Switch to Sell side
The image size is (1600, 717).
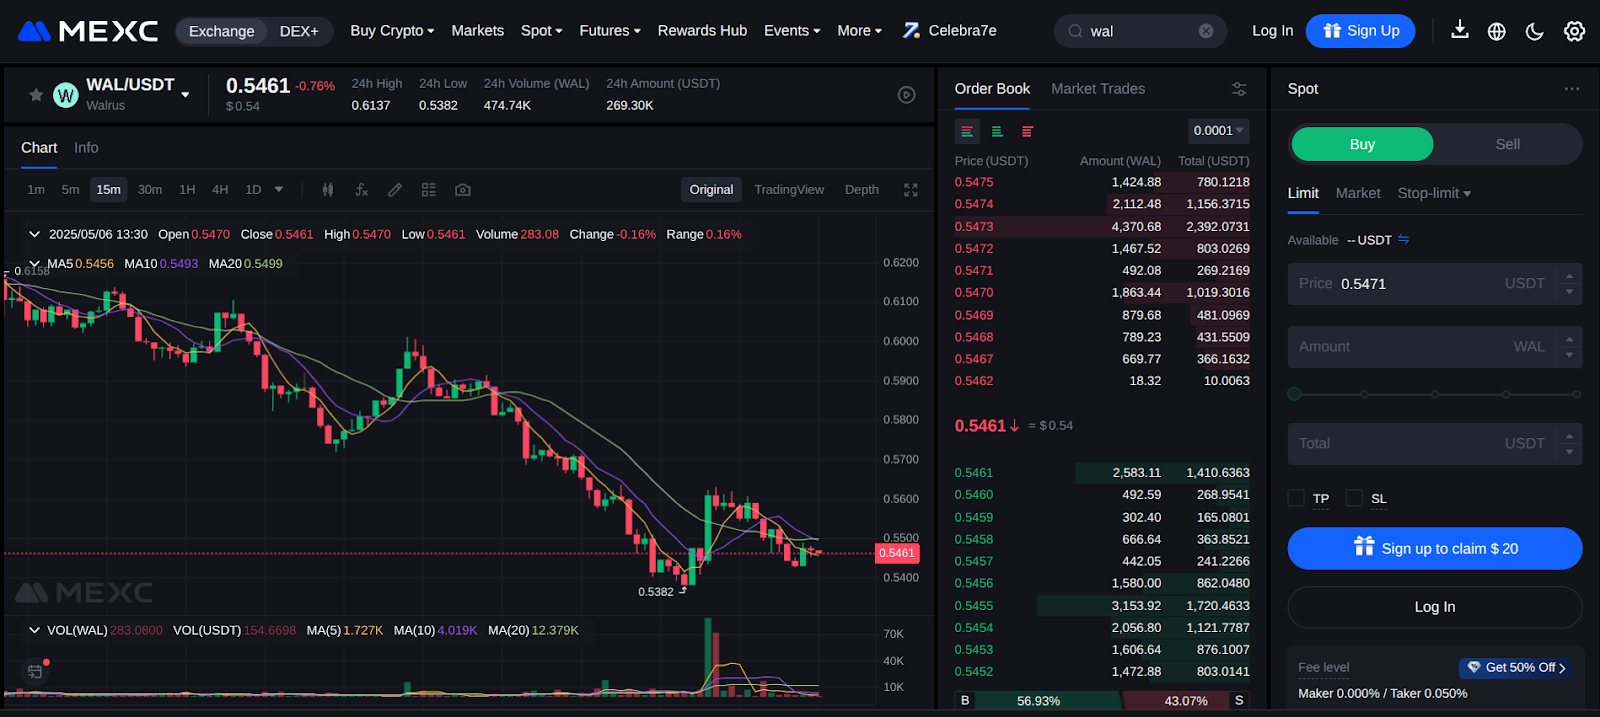pyautogui.click(x=1507, y=144)
